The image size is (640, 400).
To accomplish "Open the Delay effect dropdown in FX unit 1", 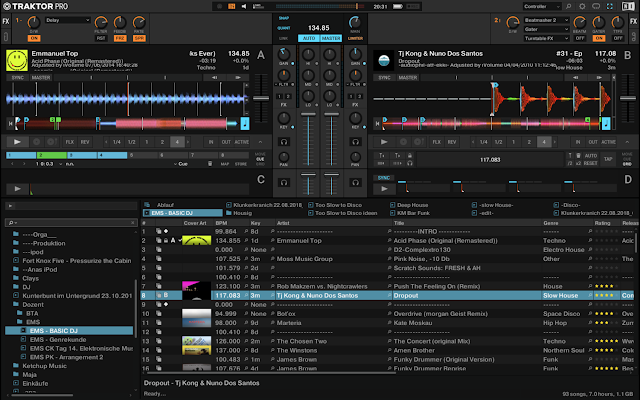I will pos(68,20).
